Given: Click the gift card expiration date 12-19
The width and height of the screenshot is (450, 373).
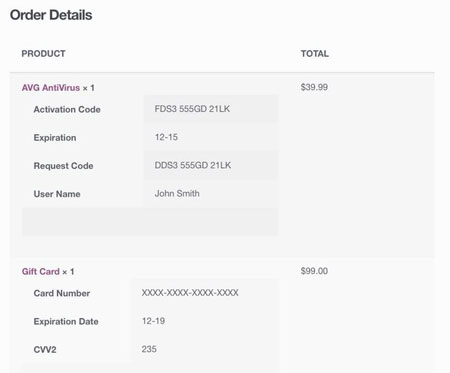Looking at the screenshot, I should click(x=153, y=321).
